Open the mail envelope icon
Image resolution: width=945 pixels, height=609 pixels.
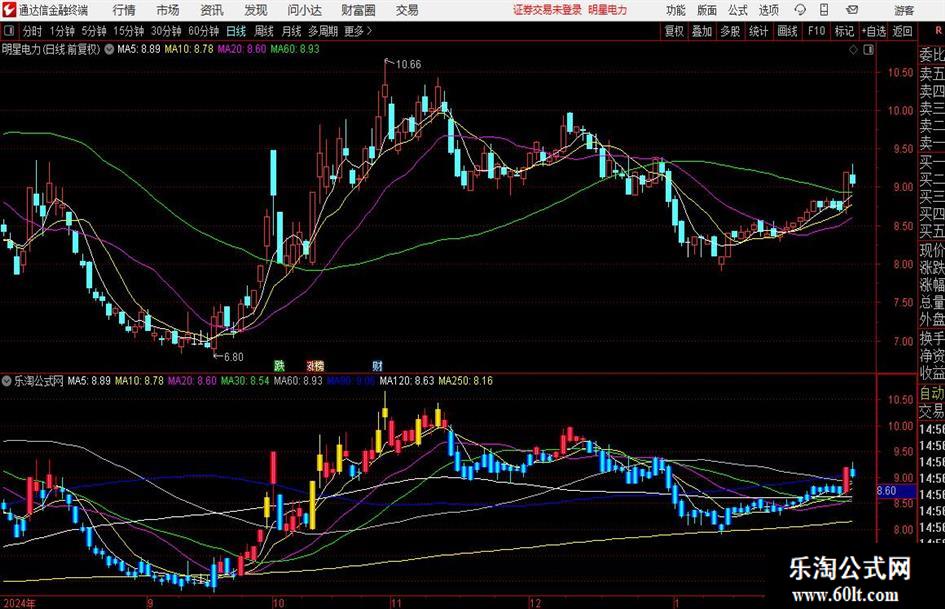(x=852, y=10)
